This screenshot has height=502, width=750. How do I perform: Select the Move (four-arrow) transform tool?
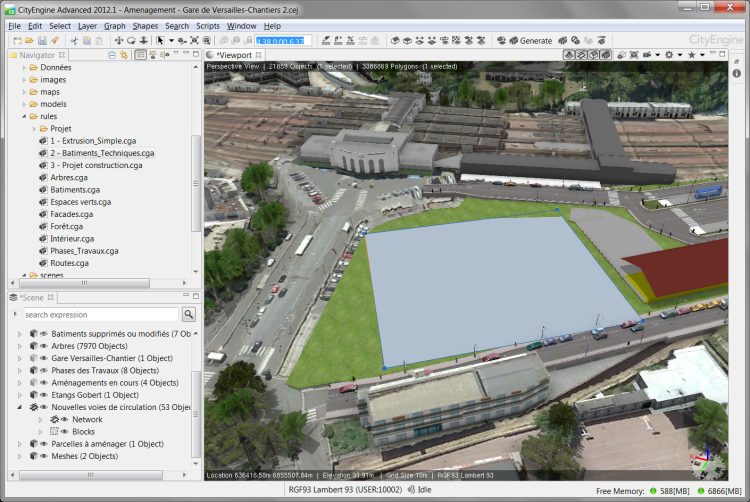pyautogui.click(x=119, y=41)
